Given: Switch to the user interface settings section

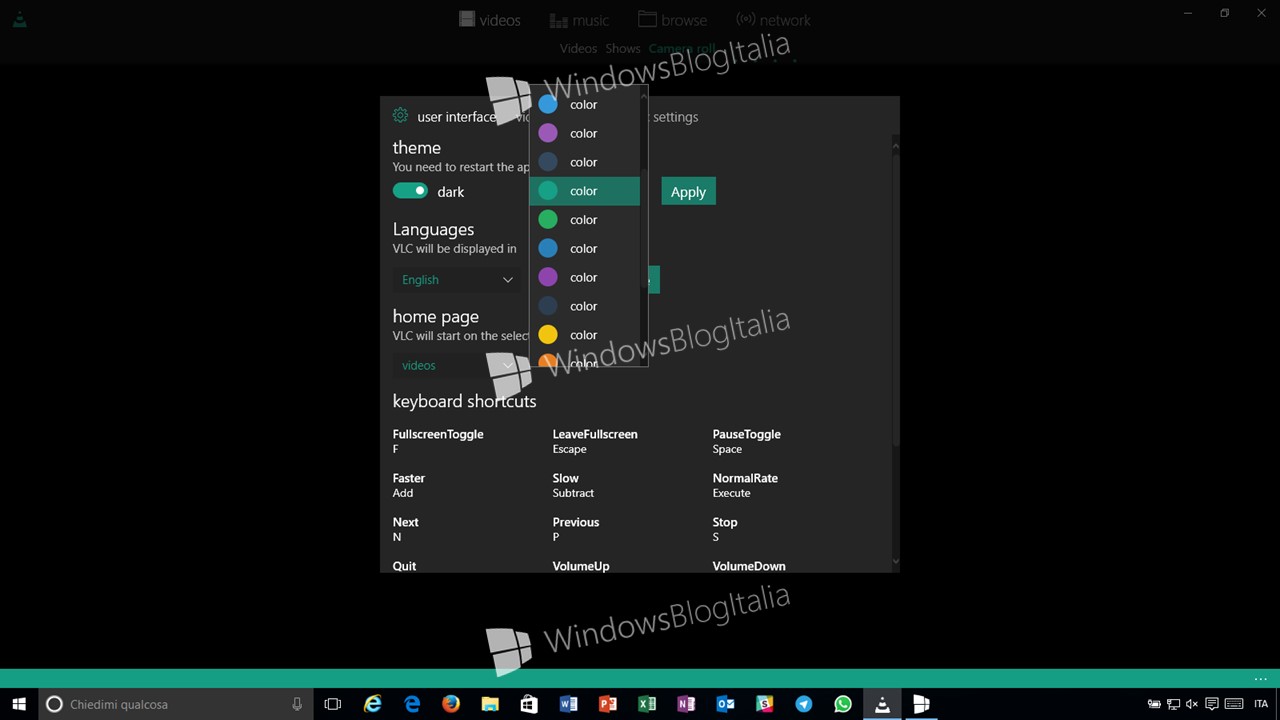Looking at the screenshot, I should click(x=456, y=117).
